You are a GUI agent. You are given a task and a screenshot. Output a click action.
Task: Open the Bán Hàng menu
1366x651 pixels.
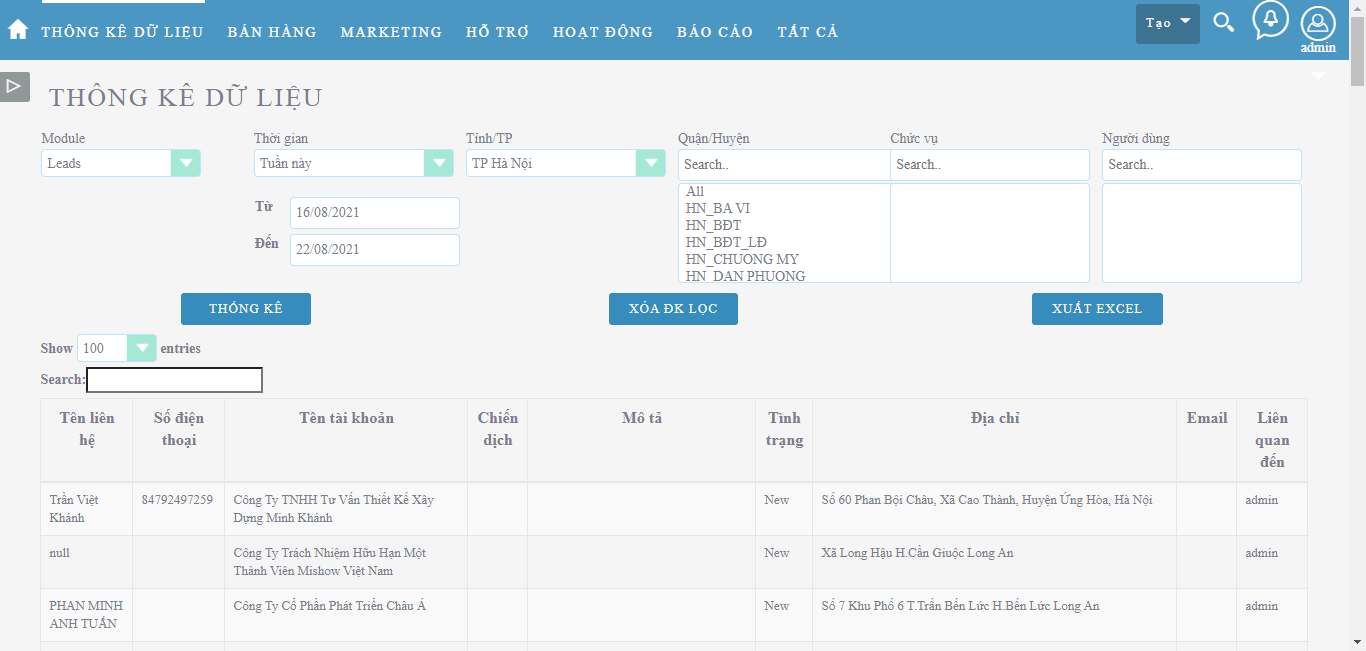click(x=272, y=32)
